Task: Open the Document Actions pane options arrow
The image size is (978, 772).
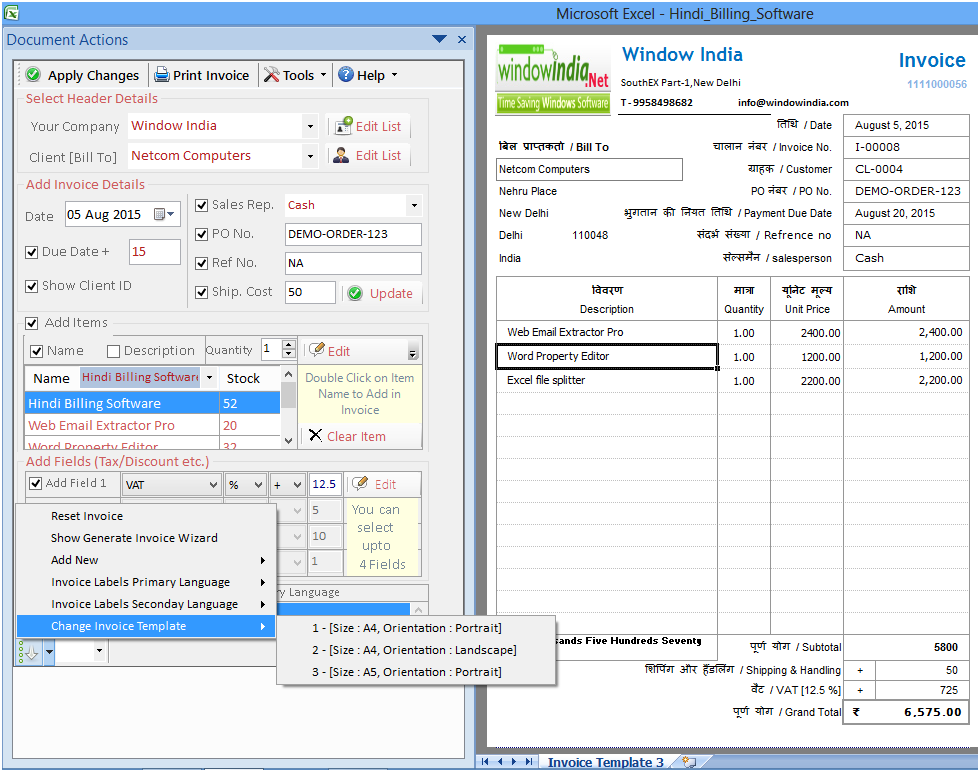Action: (x=439, y=39)
